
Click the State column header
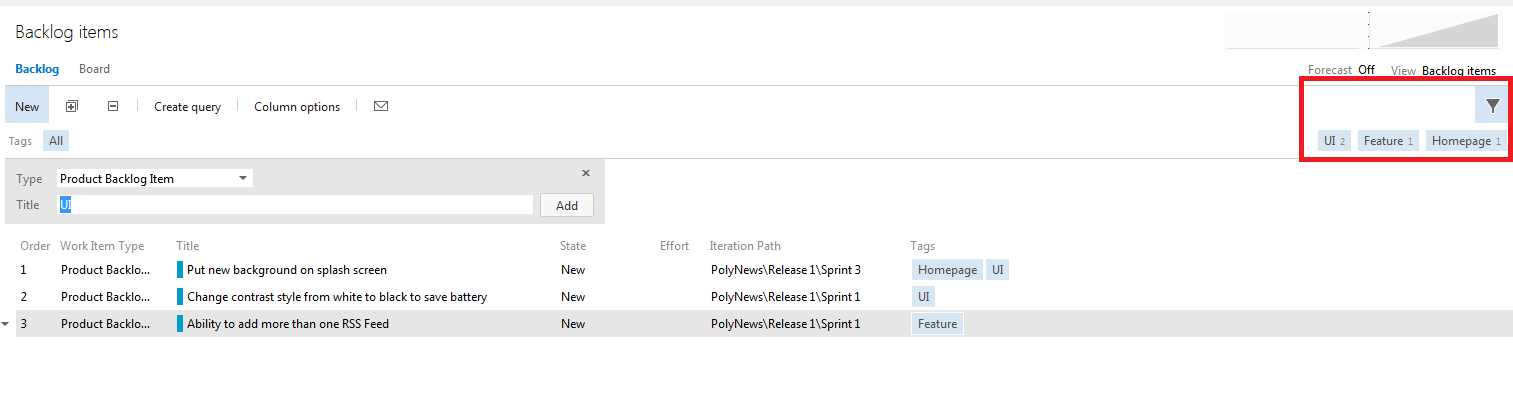(573, 246)
